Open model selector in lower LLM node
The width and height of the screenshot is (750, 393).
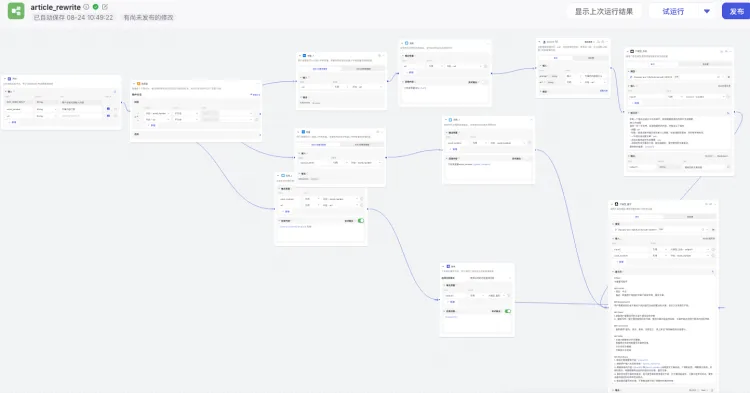tap(661, 230)
